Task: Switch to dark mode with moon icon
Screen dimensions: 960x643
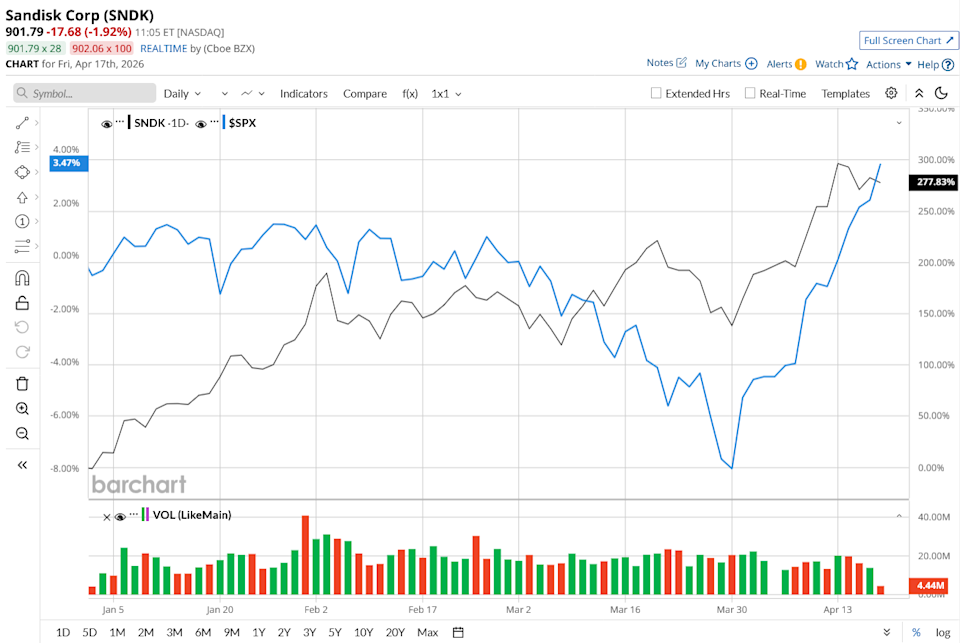Action: point(940,93)
